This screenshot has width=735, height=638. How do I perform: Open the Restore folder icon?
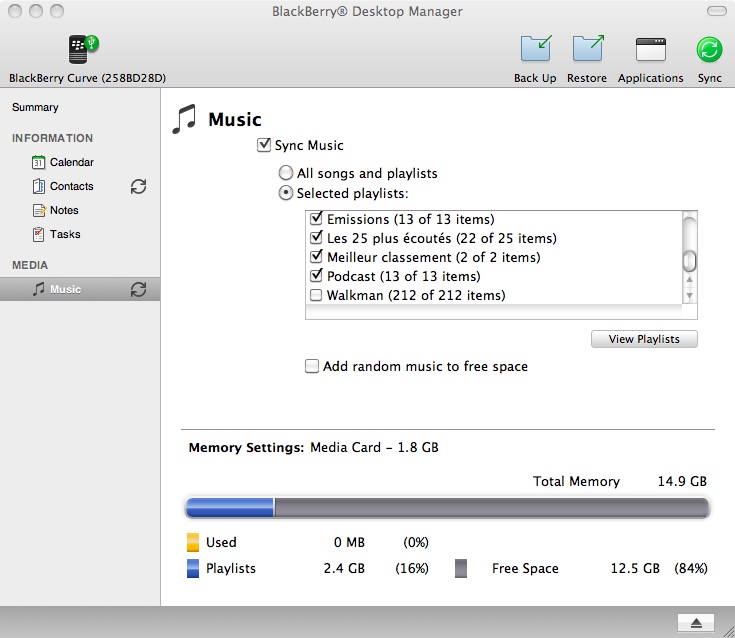click(x=587, y=48)
